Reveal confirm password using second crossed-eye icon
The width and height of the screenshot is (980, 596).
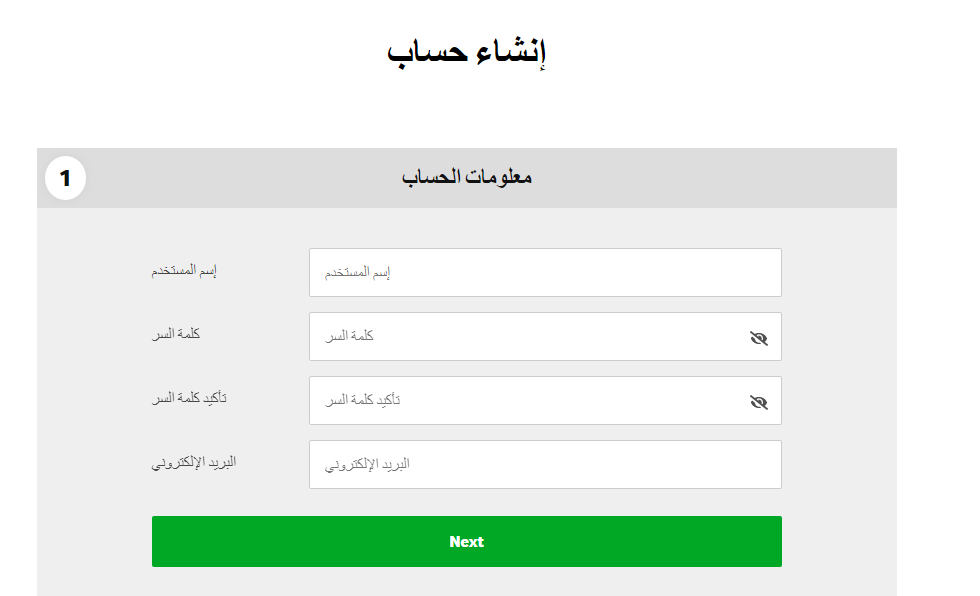coord(758,402)
